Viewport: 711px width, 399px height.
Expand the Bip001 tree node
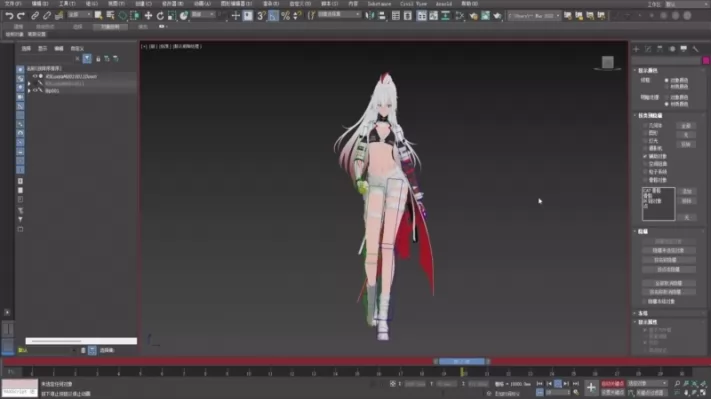point(29,91)
